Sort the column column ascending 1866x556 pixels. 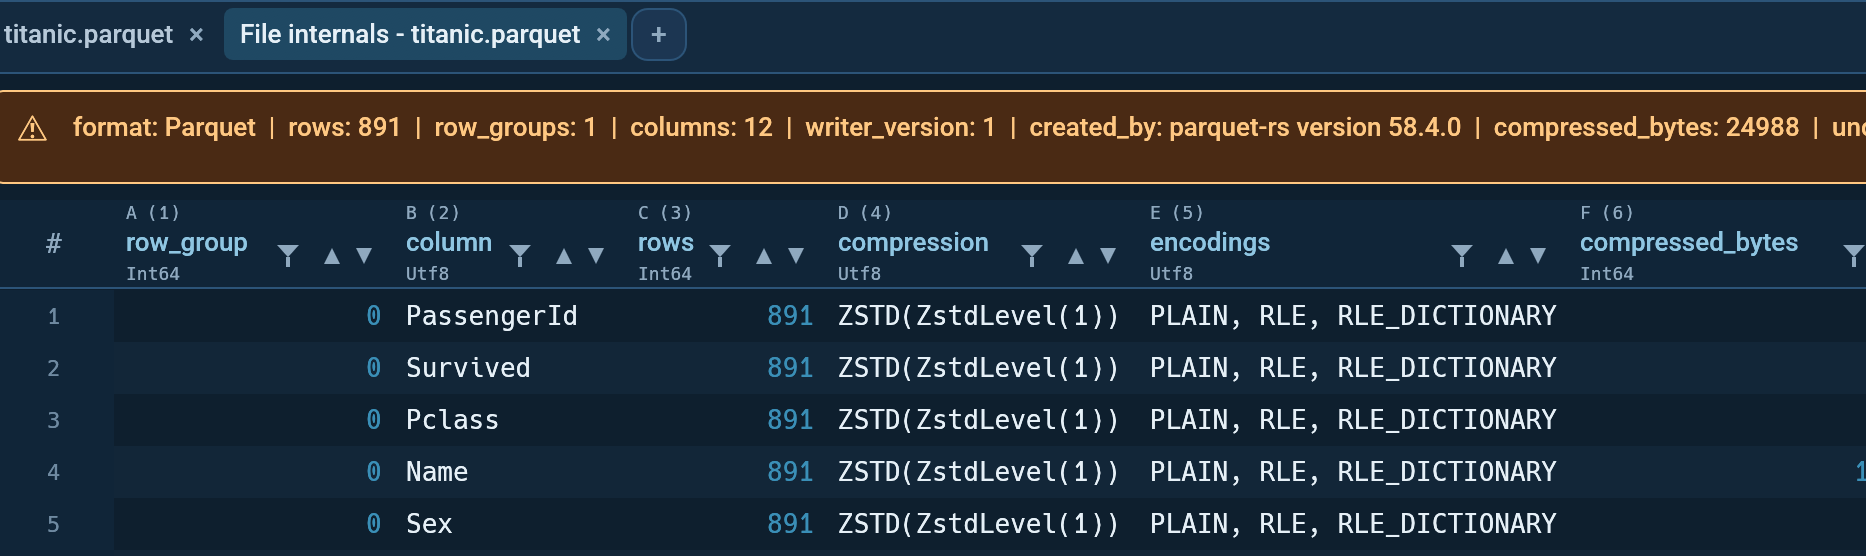coord(564,256)
